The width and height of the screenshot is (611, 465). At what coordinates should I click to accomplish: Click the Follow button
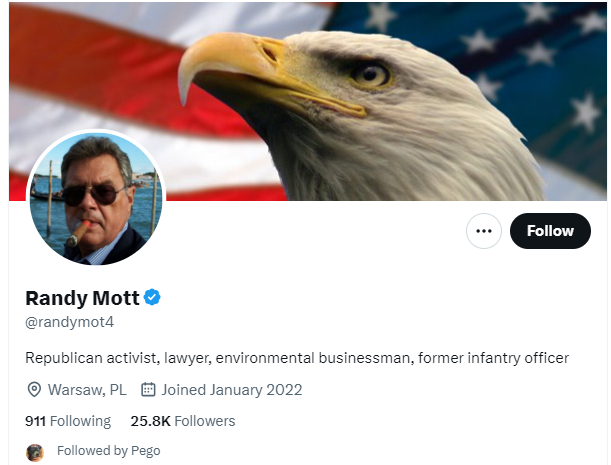[550, 231]
